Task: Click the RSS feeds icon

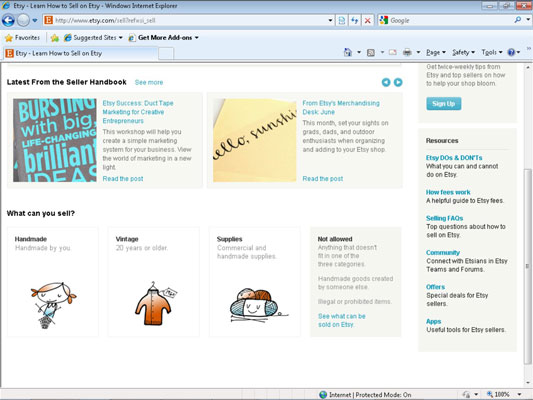Action: (x=371, y=52)
